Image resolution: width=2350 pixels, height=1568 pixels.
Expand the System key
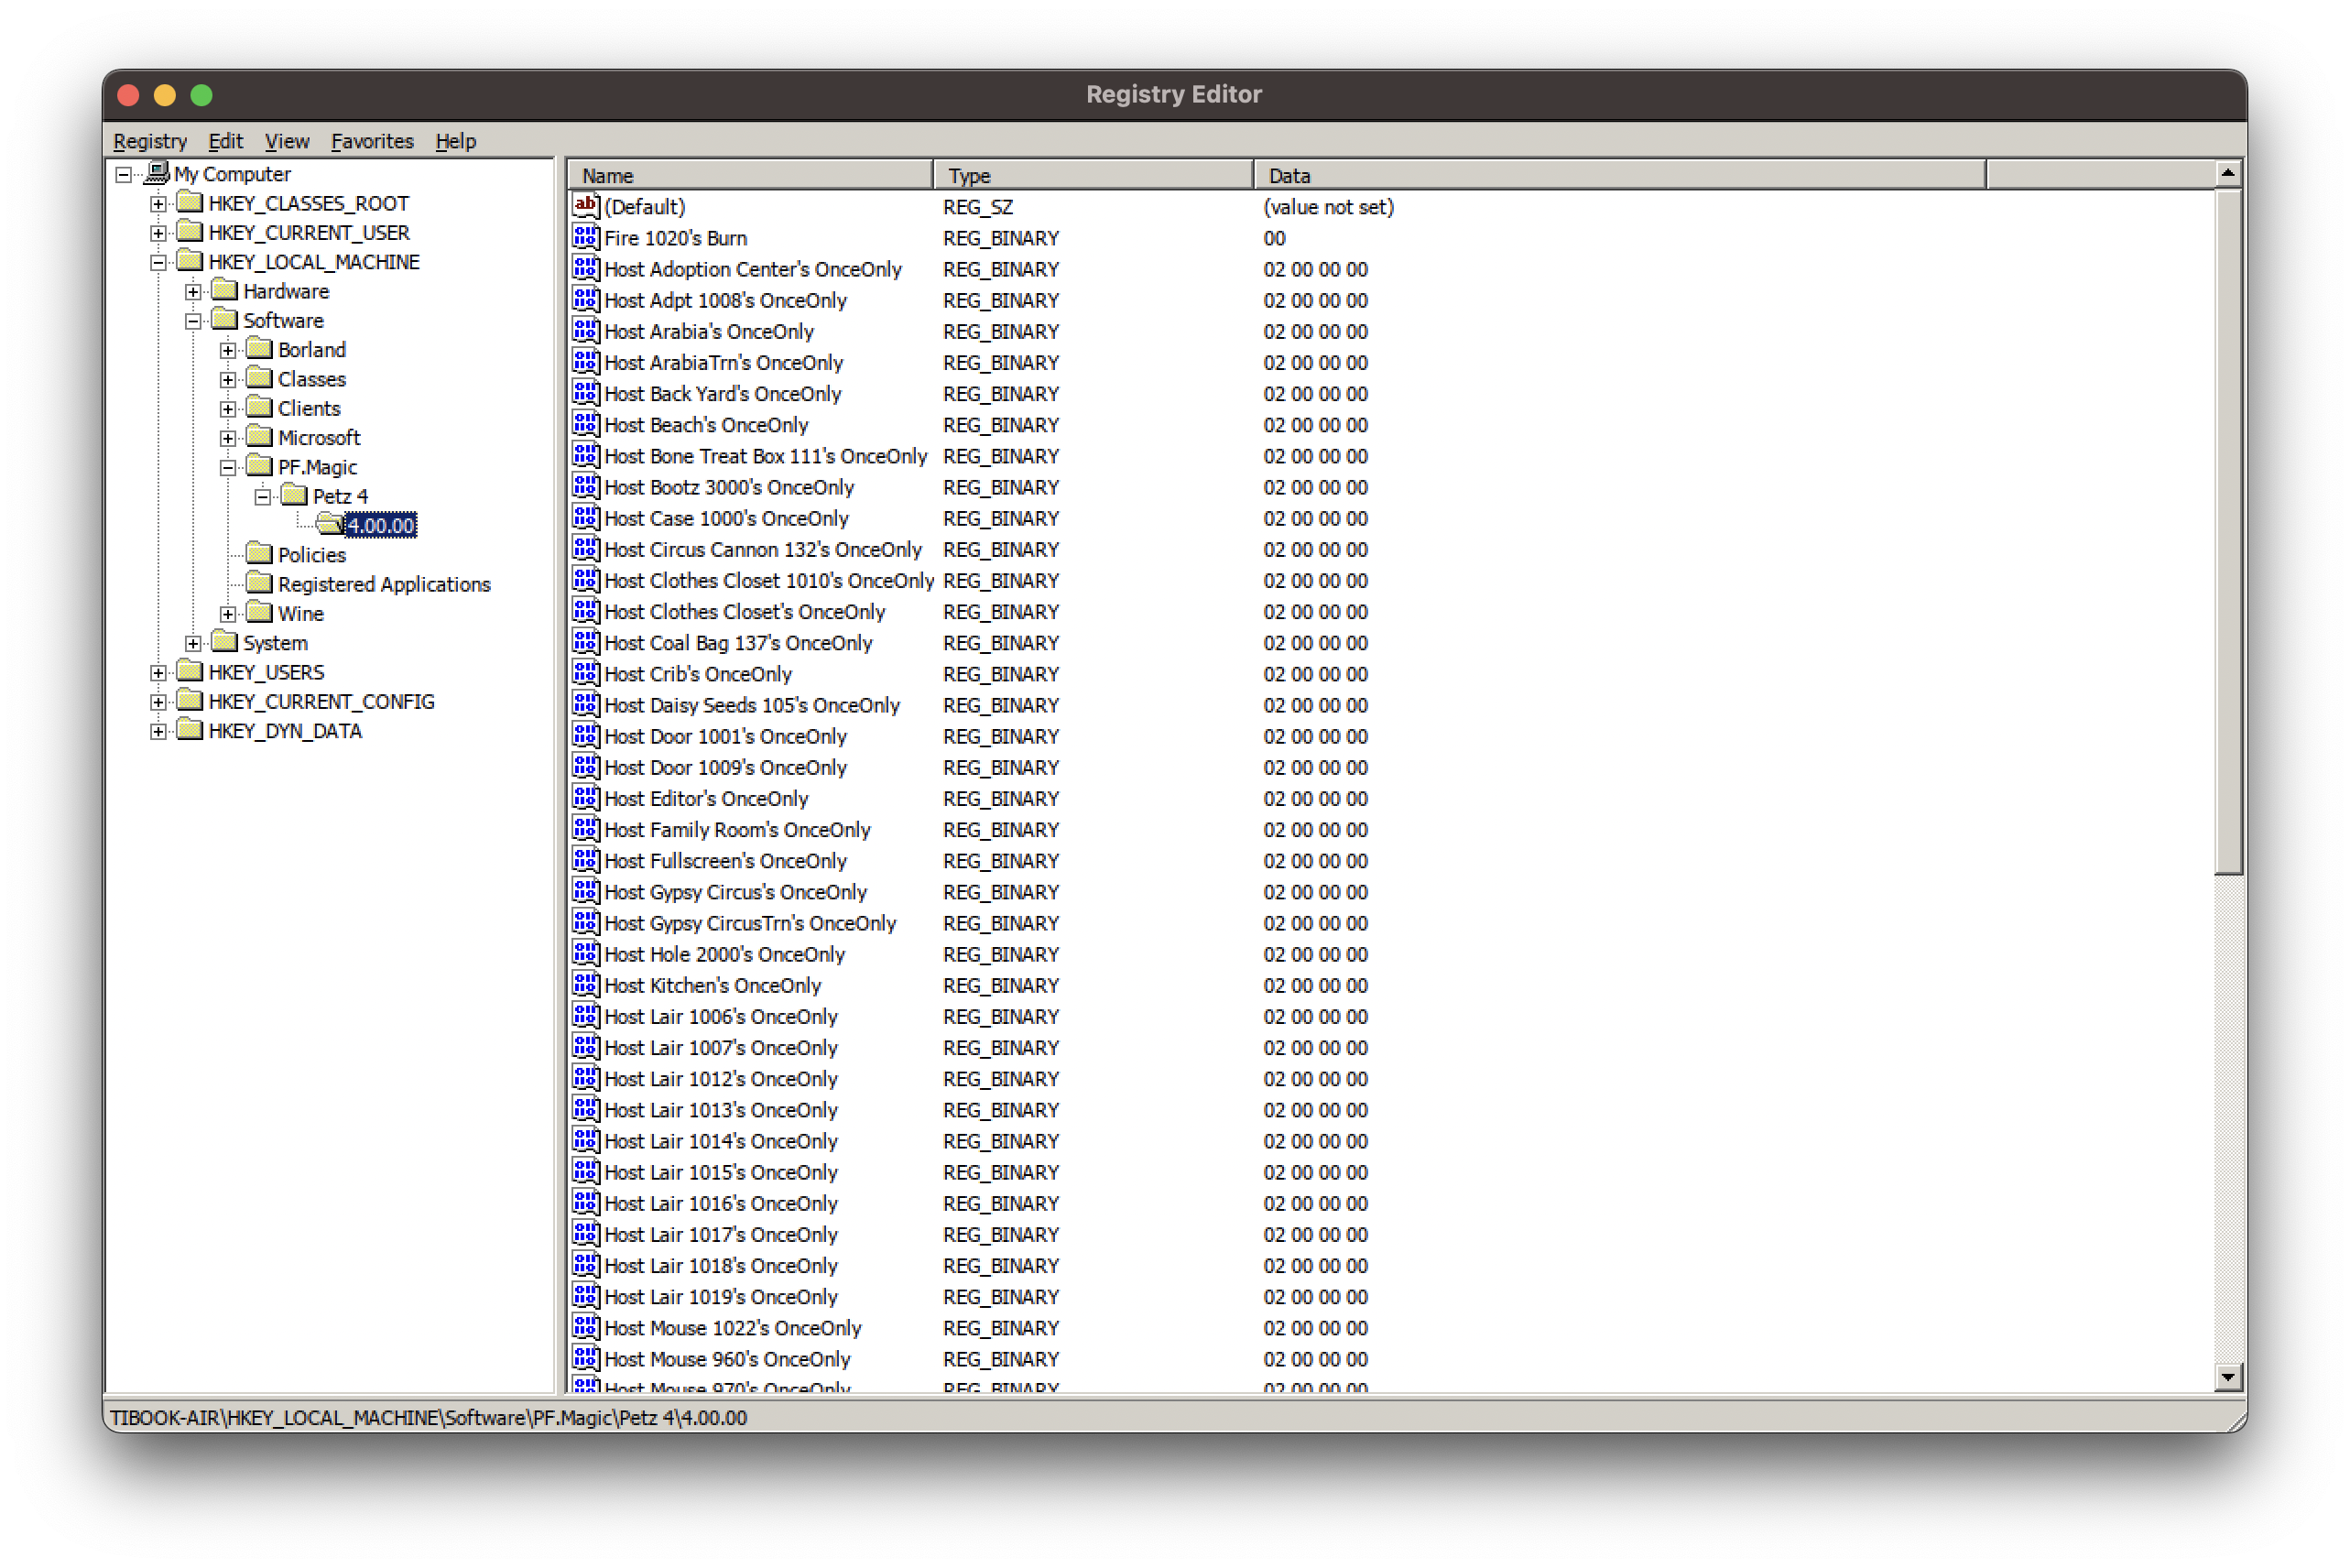point(193,643)
